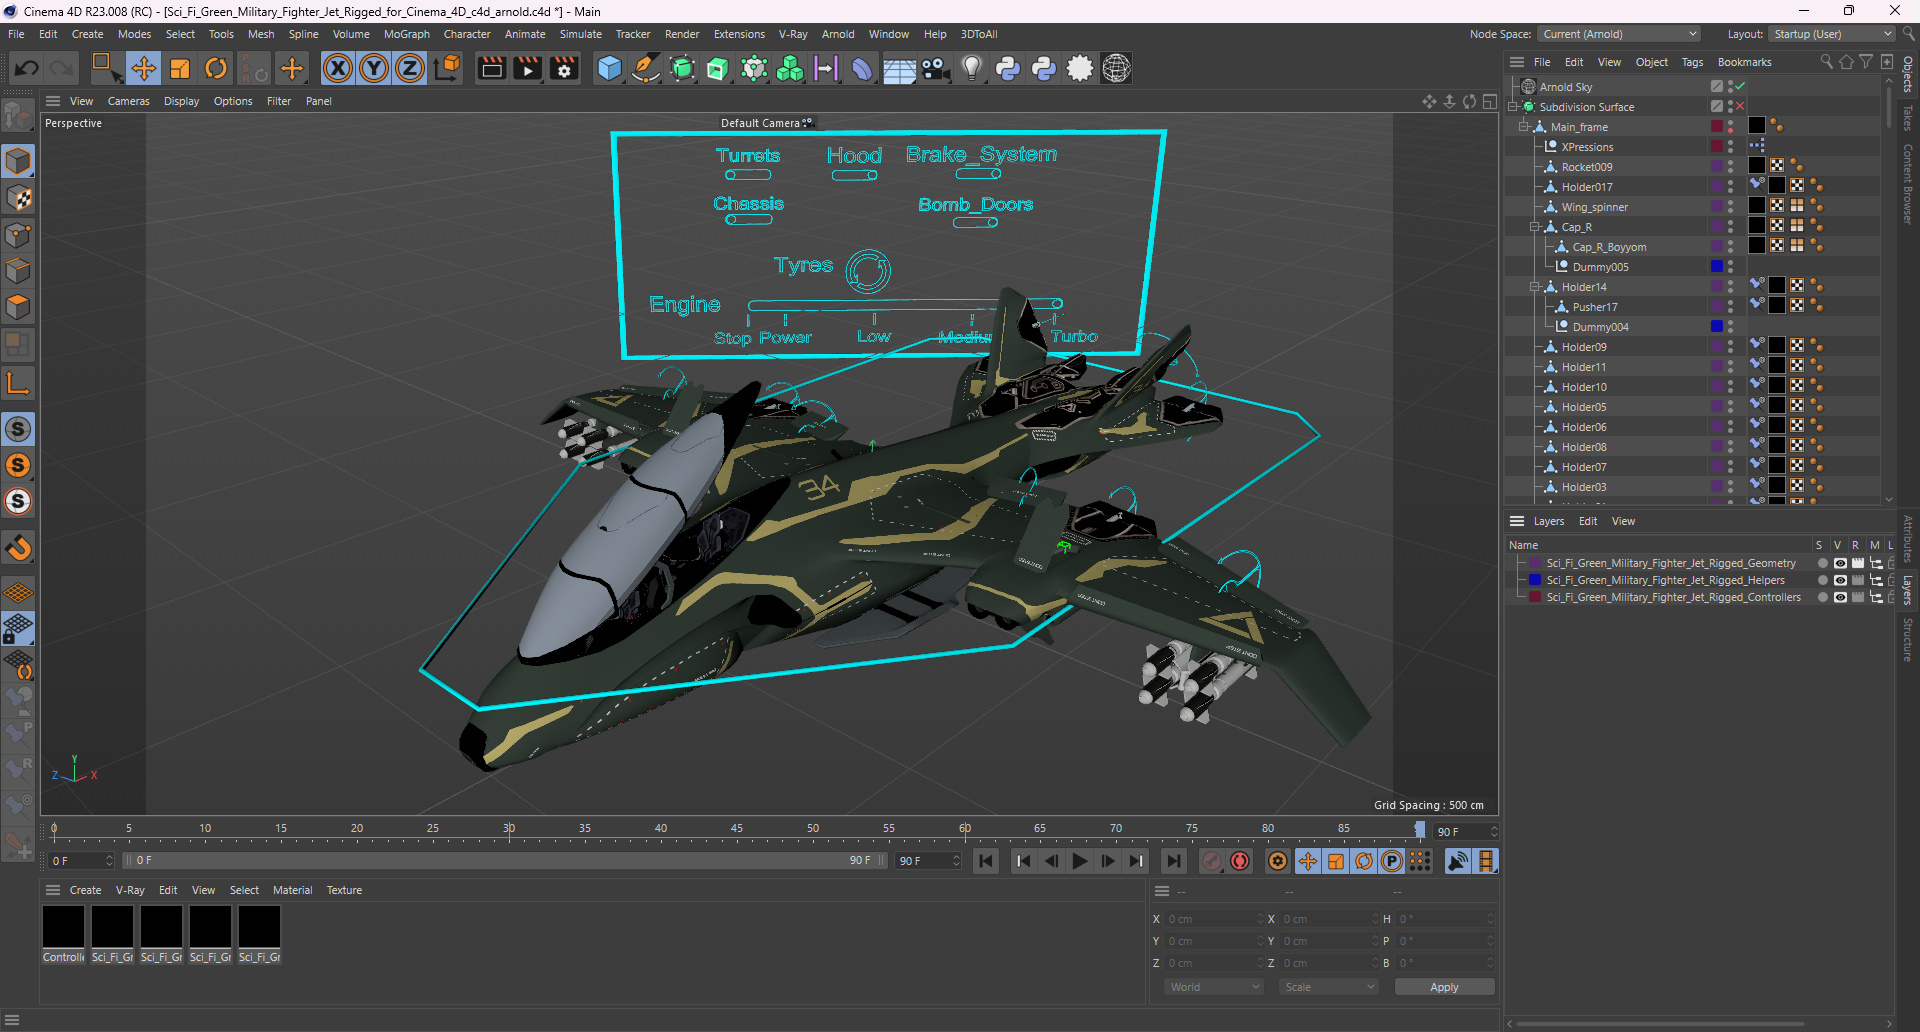Click the orange magnet snap icon
1920x1032 pixels.
(18, 548)
